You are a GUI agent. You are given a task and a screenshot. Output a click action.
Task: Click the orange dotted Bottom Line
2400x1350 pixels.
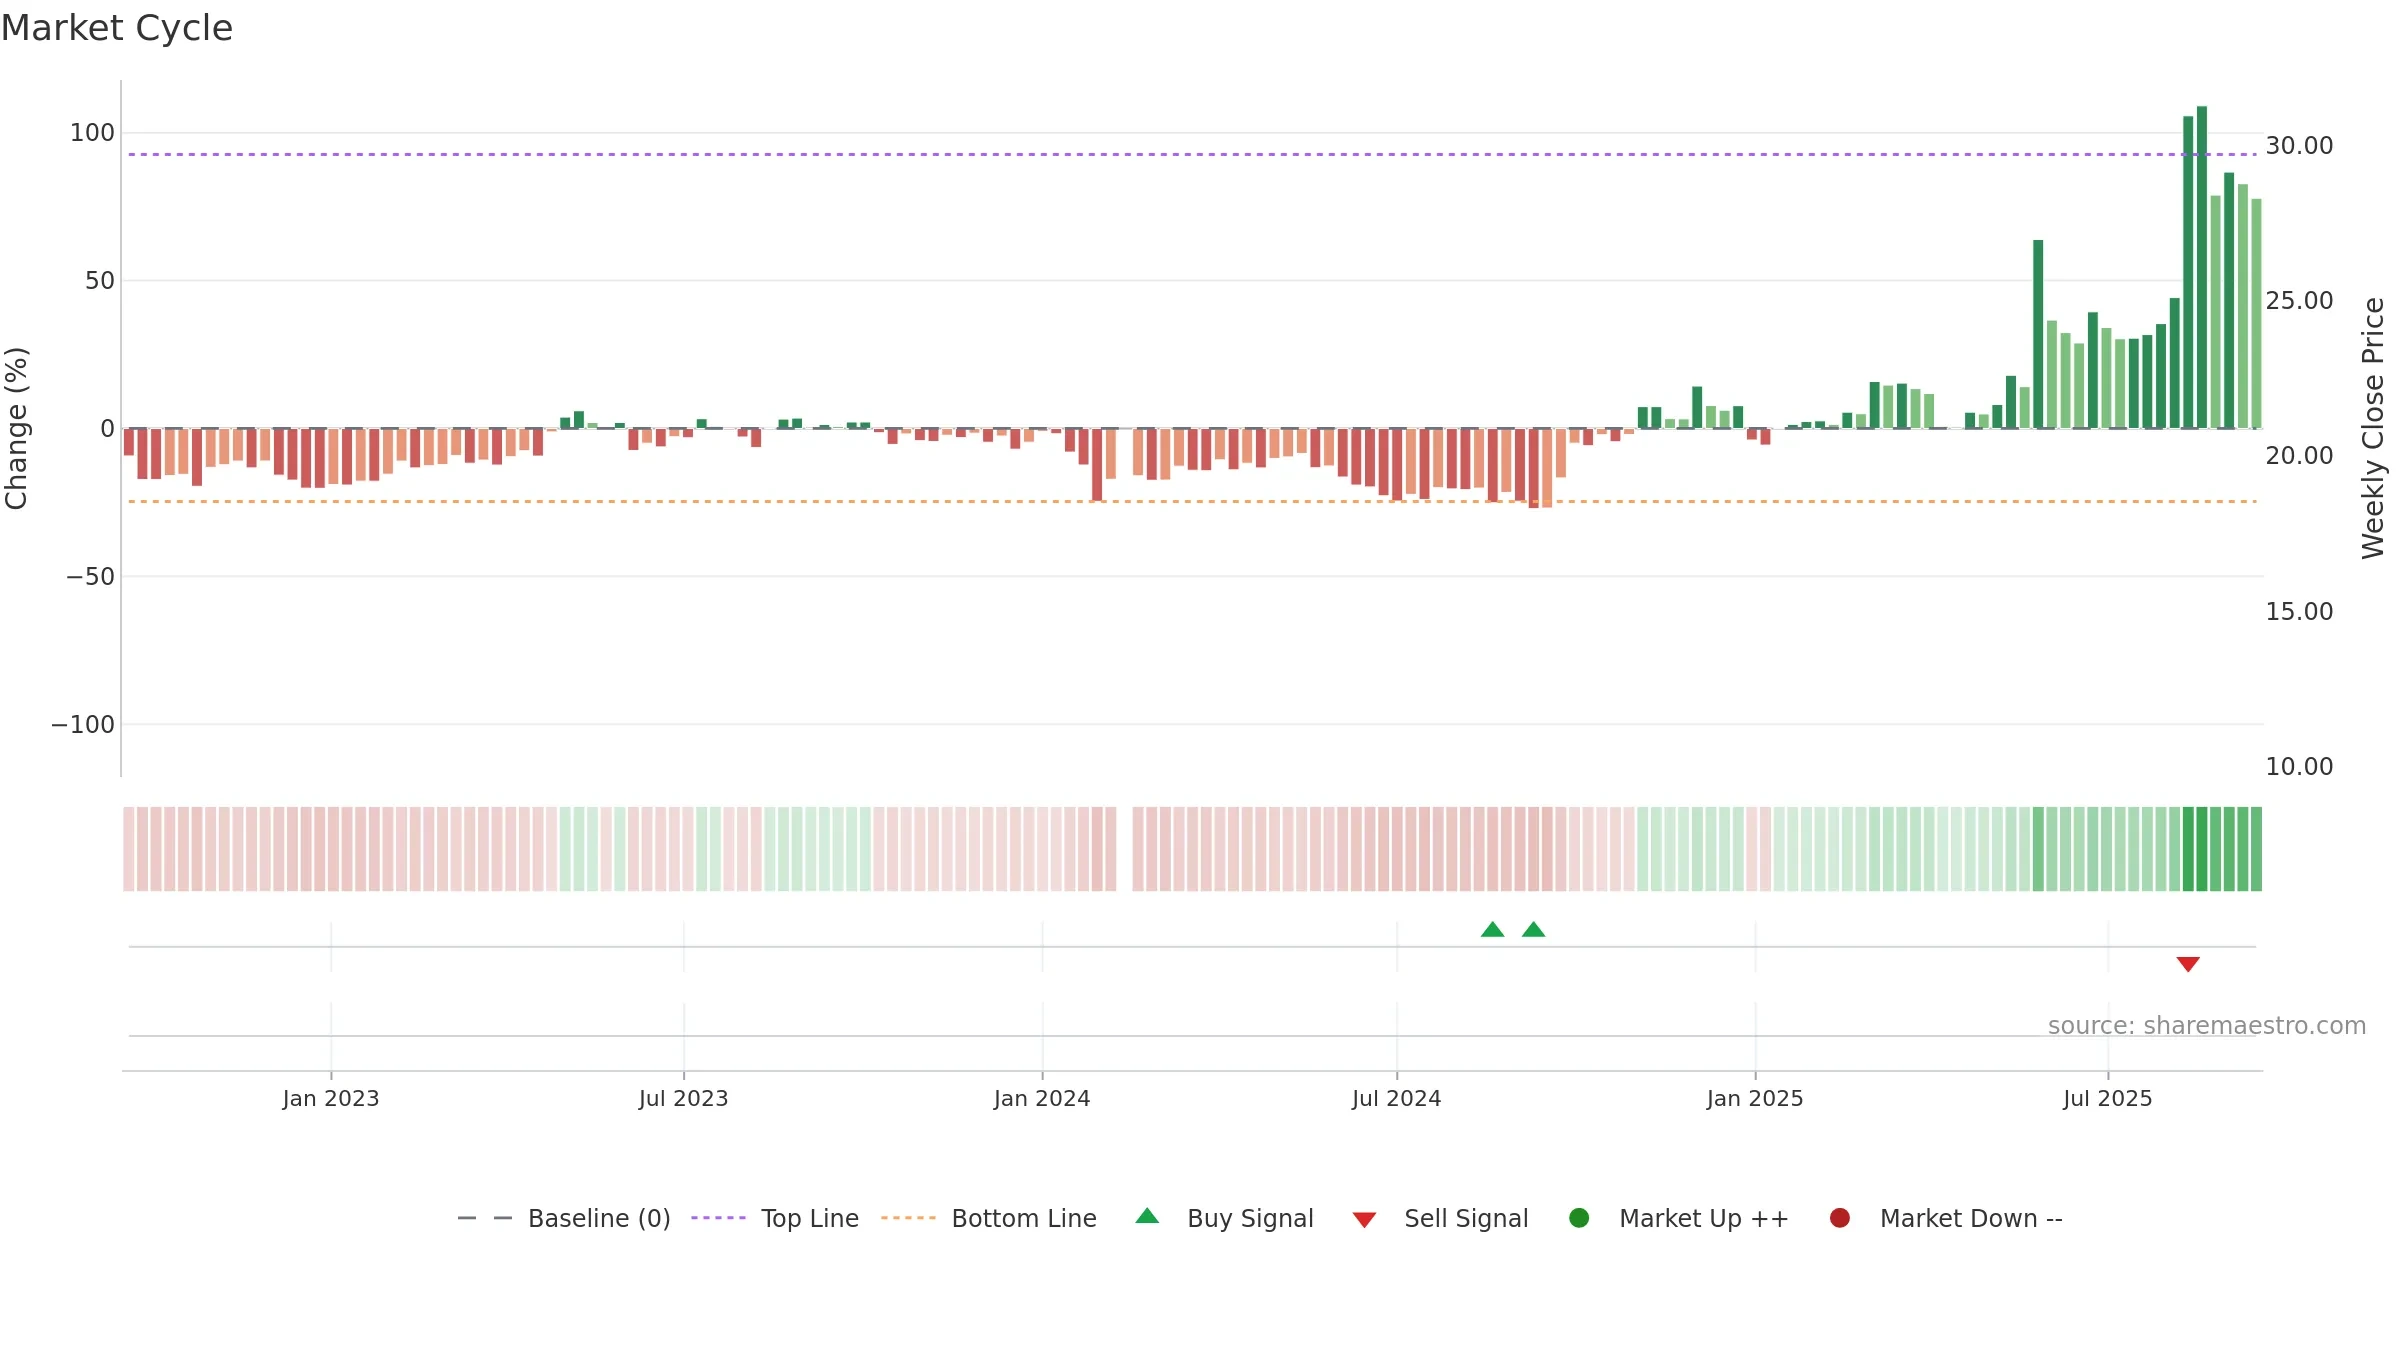pos(1192,501)
